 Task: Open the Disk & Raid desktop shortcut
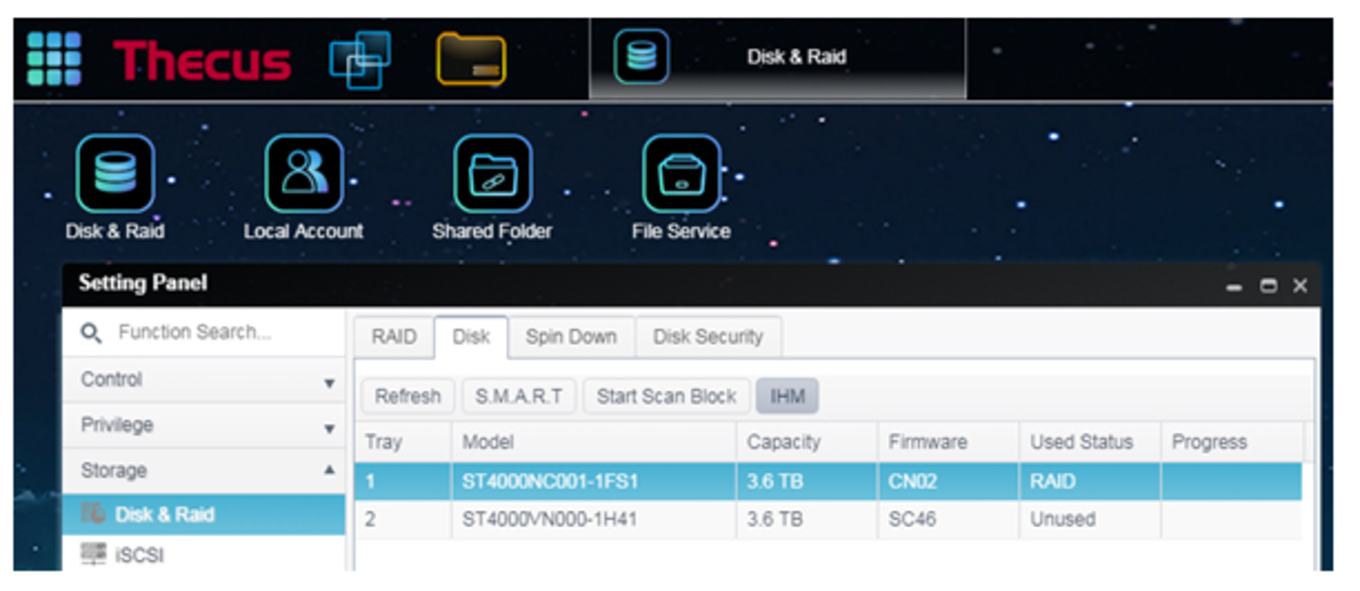(115, 187)
